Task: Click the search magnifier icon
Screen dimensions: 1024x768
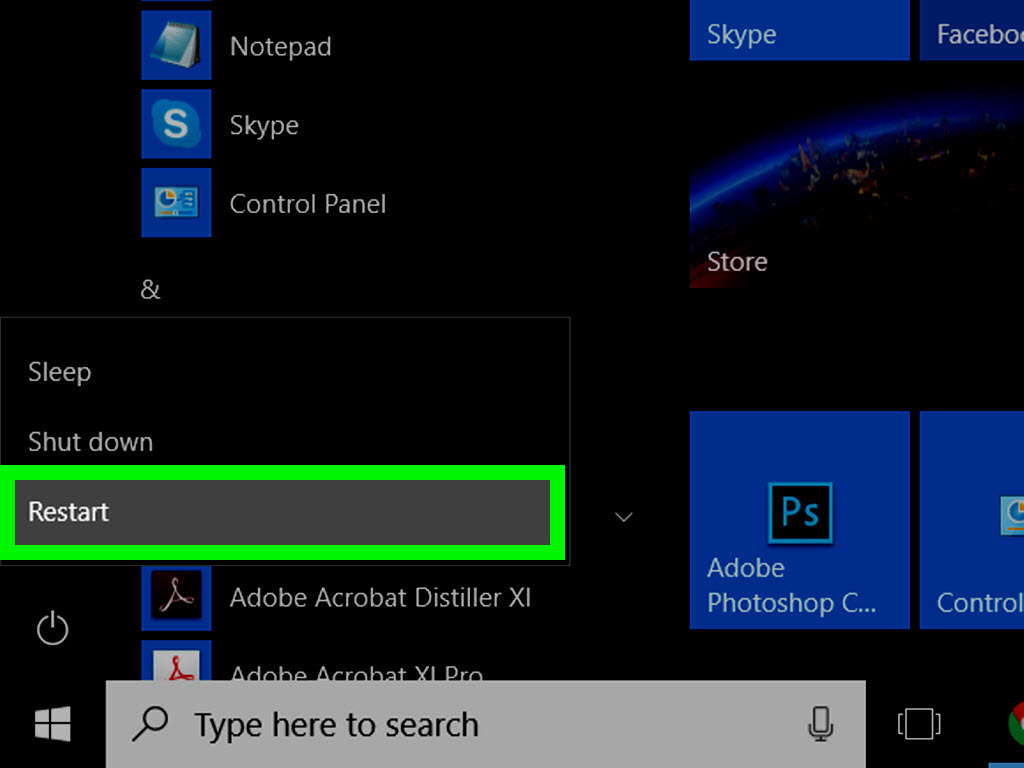Action: coord(150,724)
